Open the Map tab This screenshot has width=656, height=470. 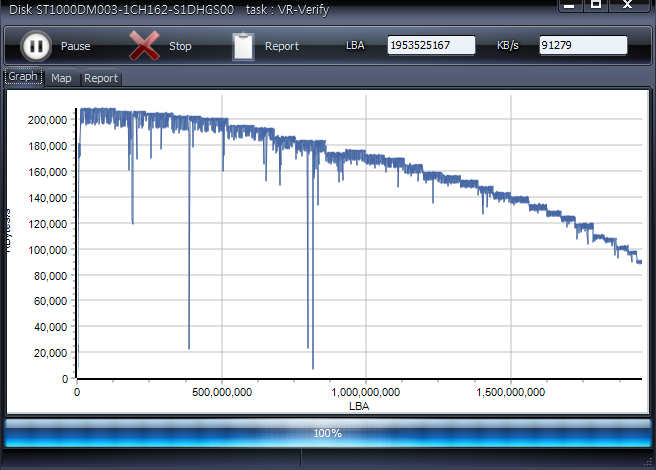click(61, 78)
